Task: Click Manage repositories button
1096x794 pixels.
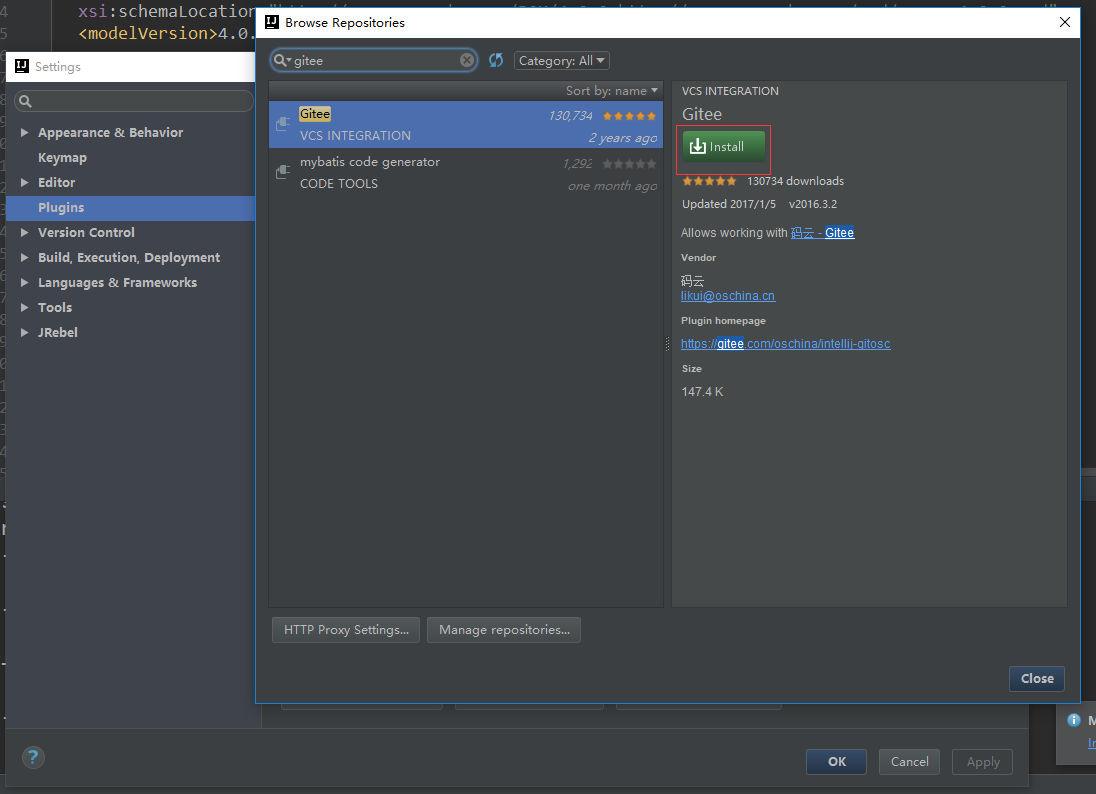Action: point(504,630)
